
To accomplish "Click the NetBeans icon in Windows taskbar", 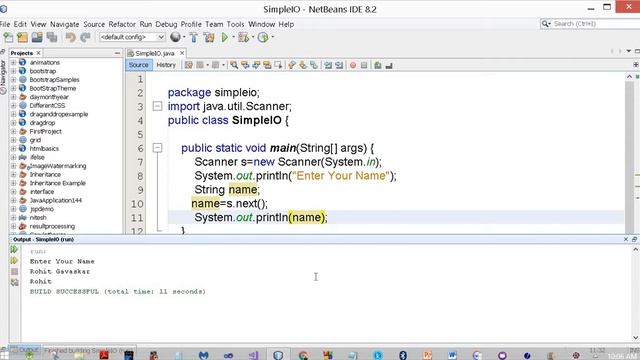I will pyautogui.click(x=278, y=355).
